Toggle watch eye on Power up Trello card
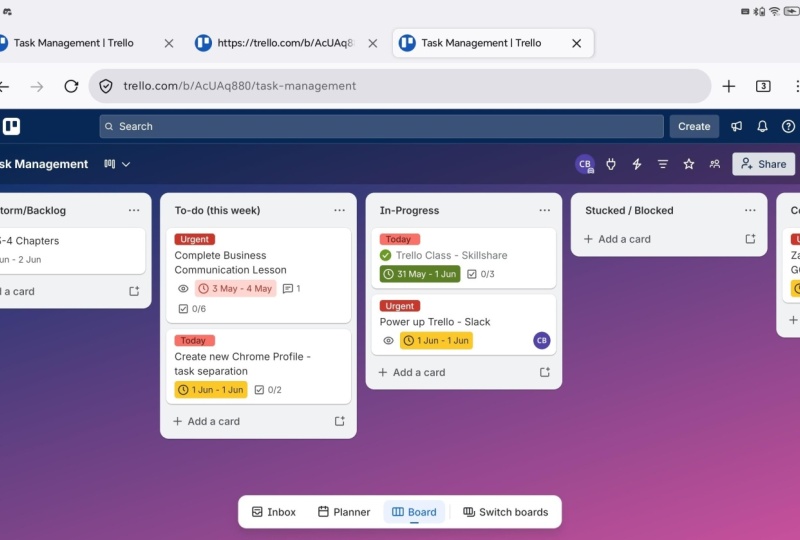This screenshot has height=540, width=800. click(388, 340)
